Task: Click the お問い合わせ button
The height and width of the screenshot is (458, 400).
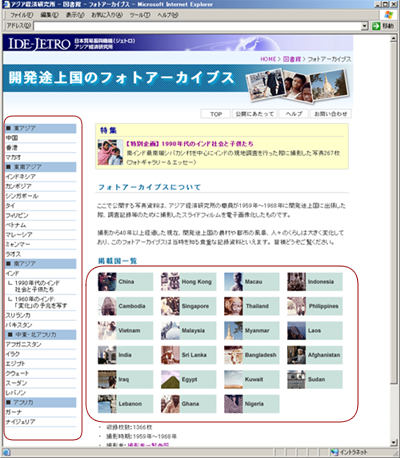Action: pos(331,114)
